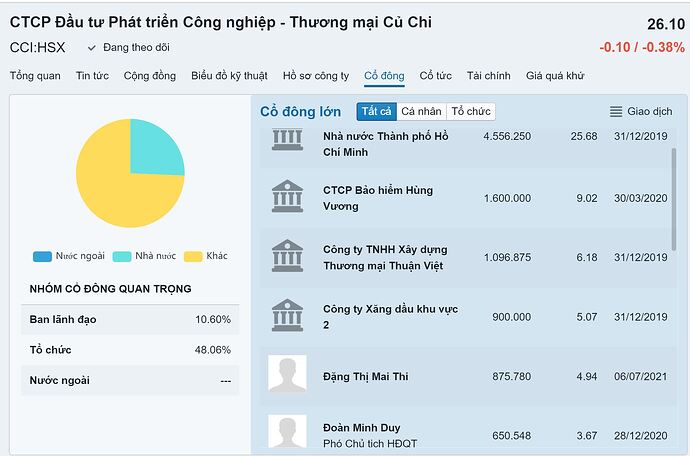Click the Nước ngoài legend swatch
Viewport: 690px width, 456px height.
42,256
